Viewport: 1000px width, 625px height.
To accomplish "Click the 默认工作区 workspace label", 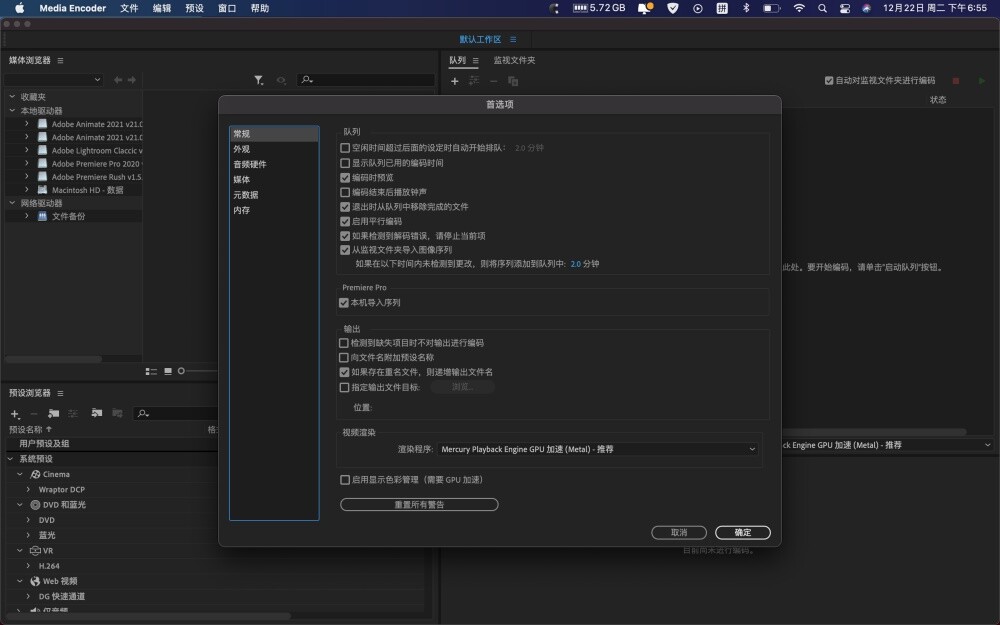I will coord(480,40).
